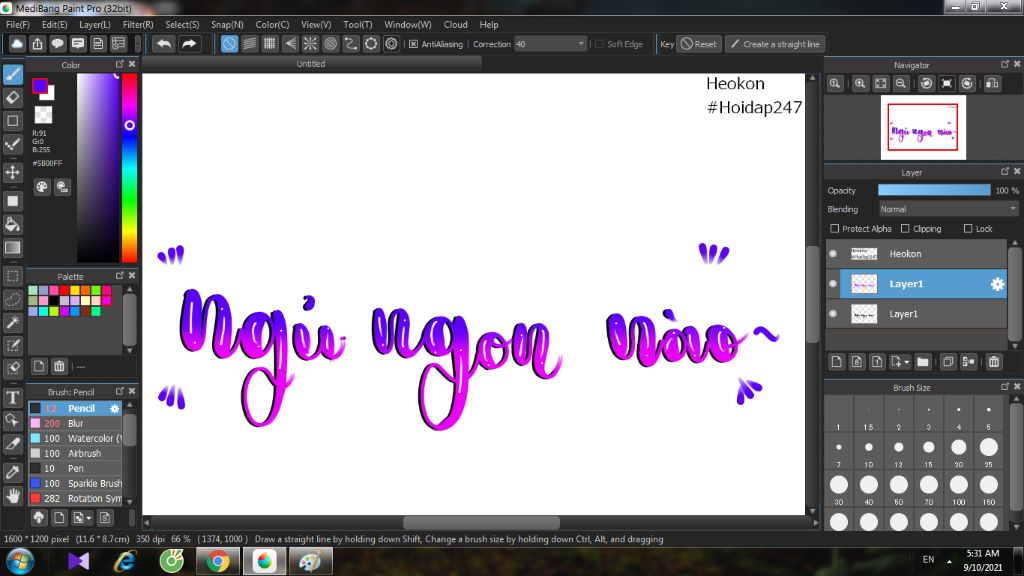Select the rectangular Select tool
Viewport: 1024px width, 576px height.
[x=12, y=276]
